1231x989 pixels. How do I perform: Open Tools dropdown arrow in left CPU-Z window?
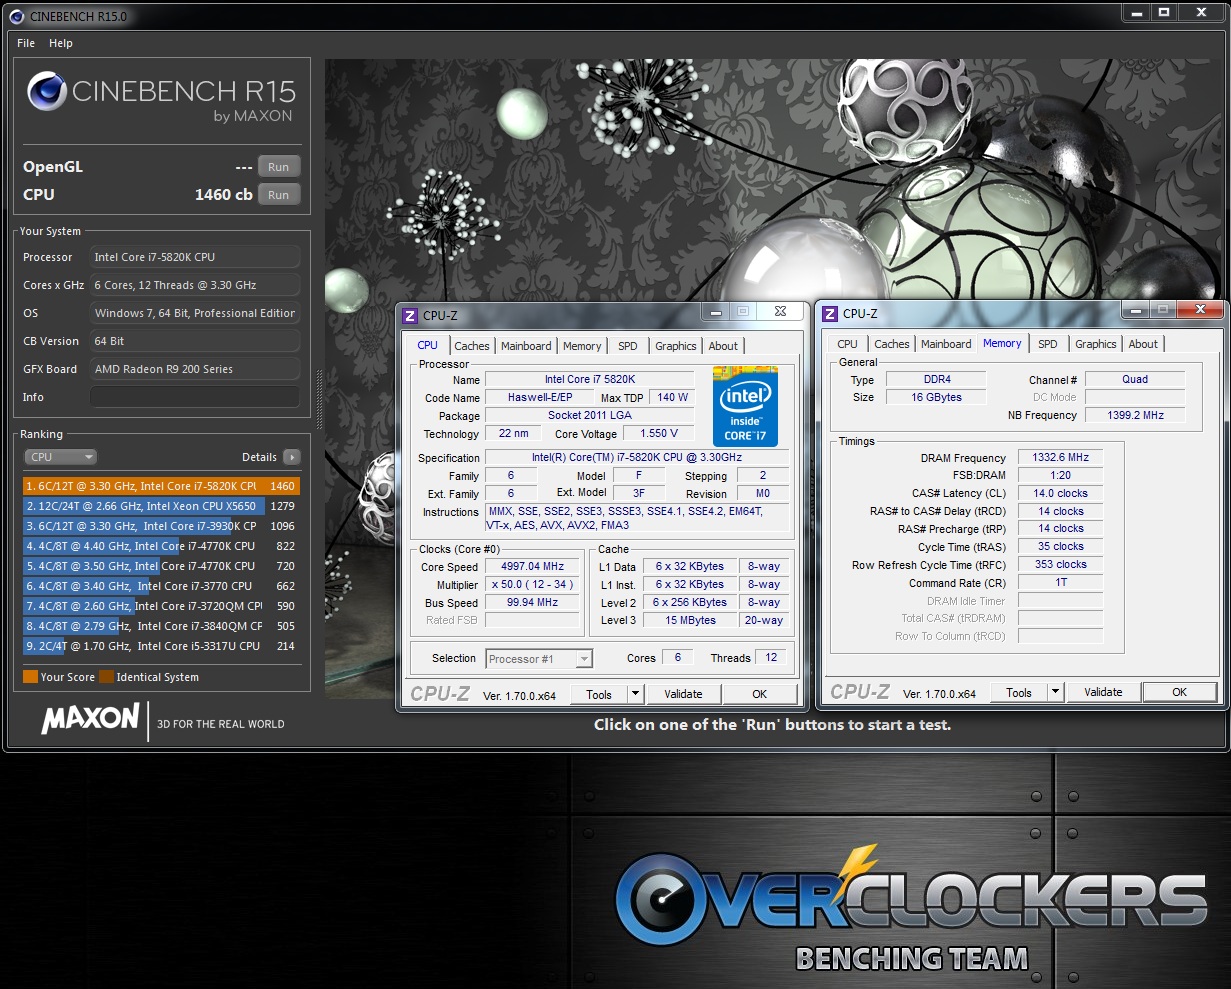635,694
